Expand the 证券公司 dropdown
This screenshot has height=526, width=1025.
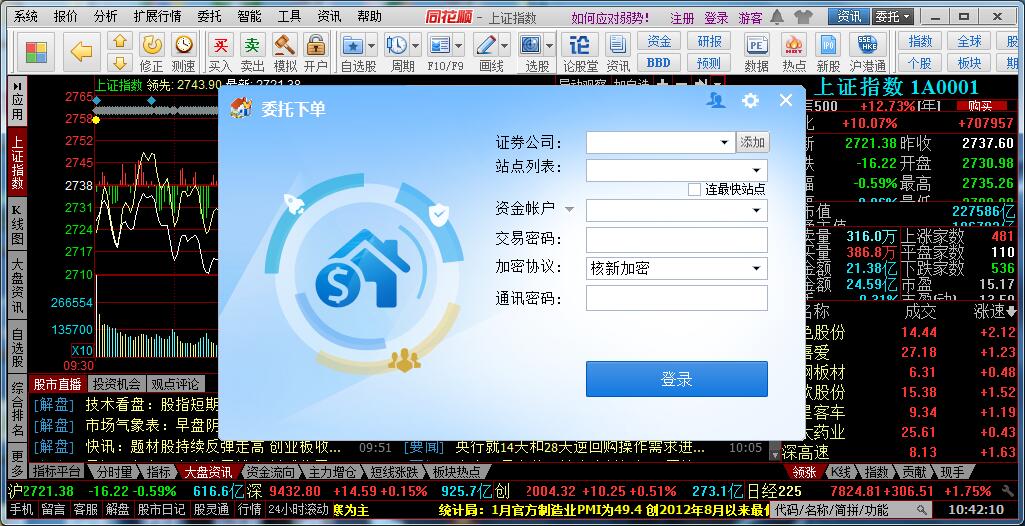tap(724, 142)
